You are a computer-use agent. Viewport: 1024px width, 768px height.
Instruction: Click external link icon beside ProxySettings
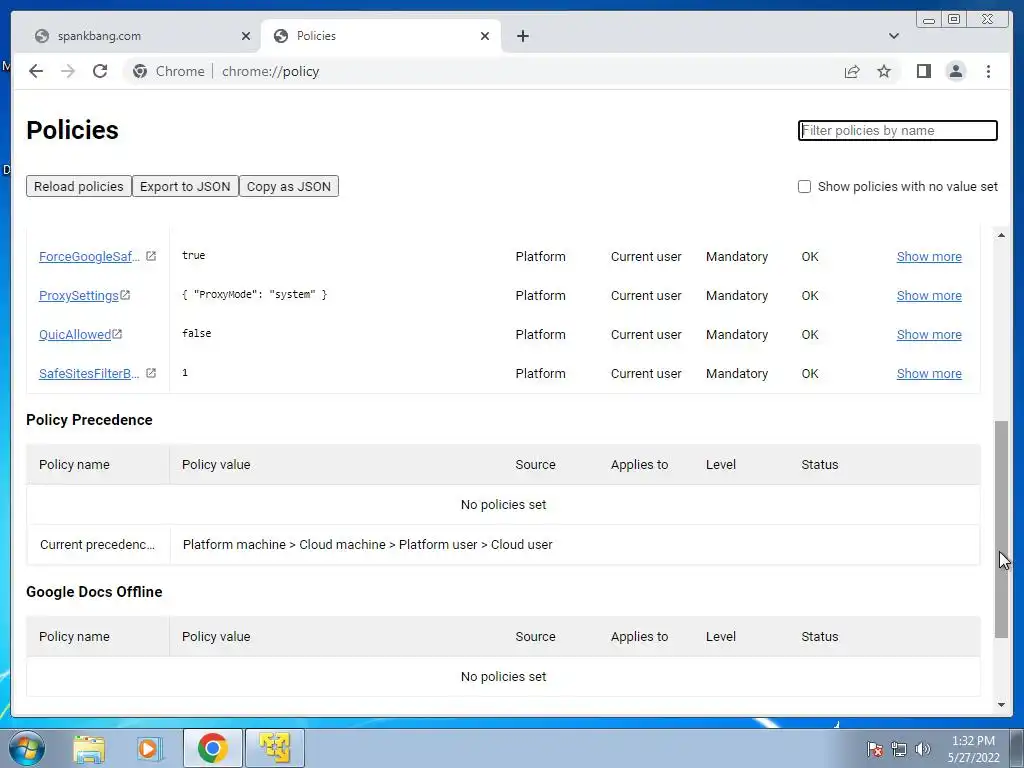point(125,295)
